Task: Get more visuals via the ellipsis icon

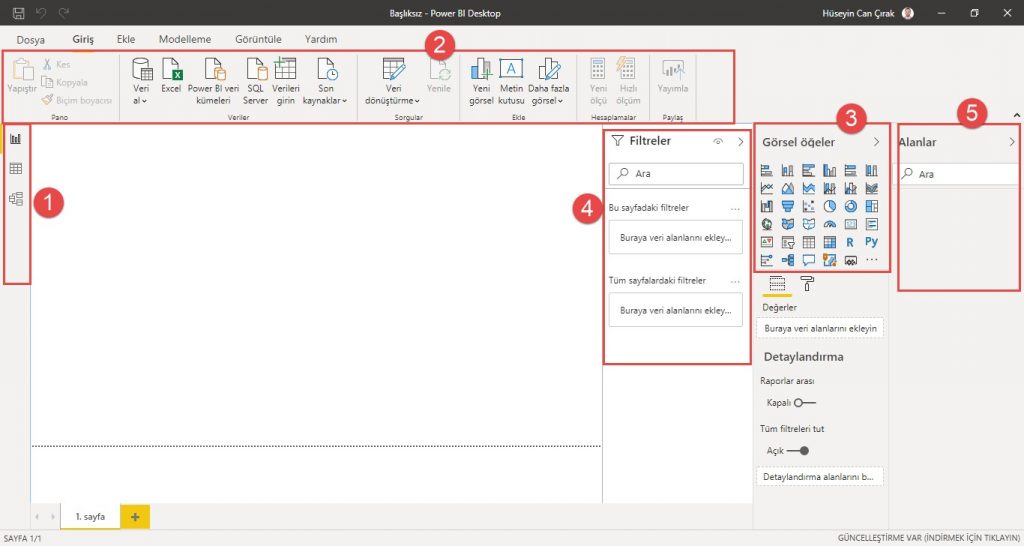Action: tap(871, 260)
